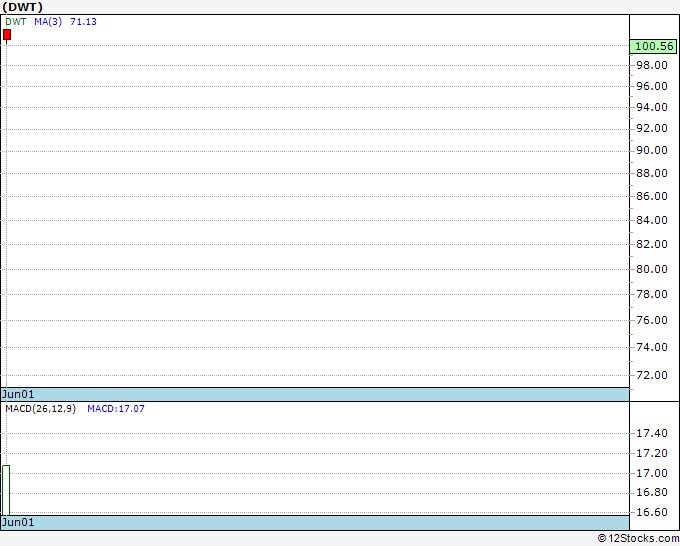This screenshot has width=680, height=546.
Task: Click the 86.00 price axis label
Action: click(x=652, y=196)
